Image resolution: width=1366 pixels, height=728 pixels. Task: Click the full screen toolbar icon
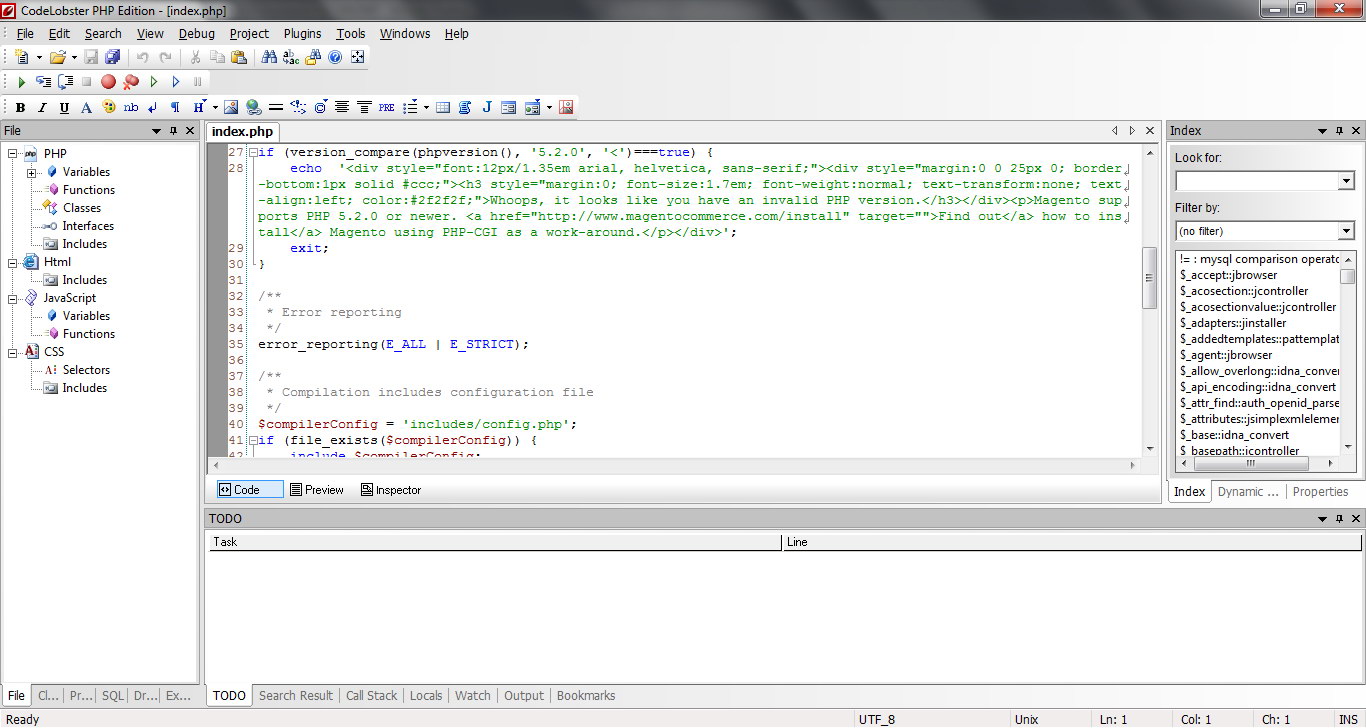pos(358,57)
